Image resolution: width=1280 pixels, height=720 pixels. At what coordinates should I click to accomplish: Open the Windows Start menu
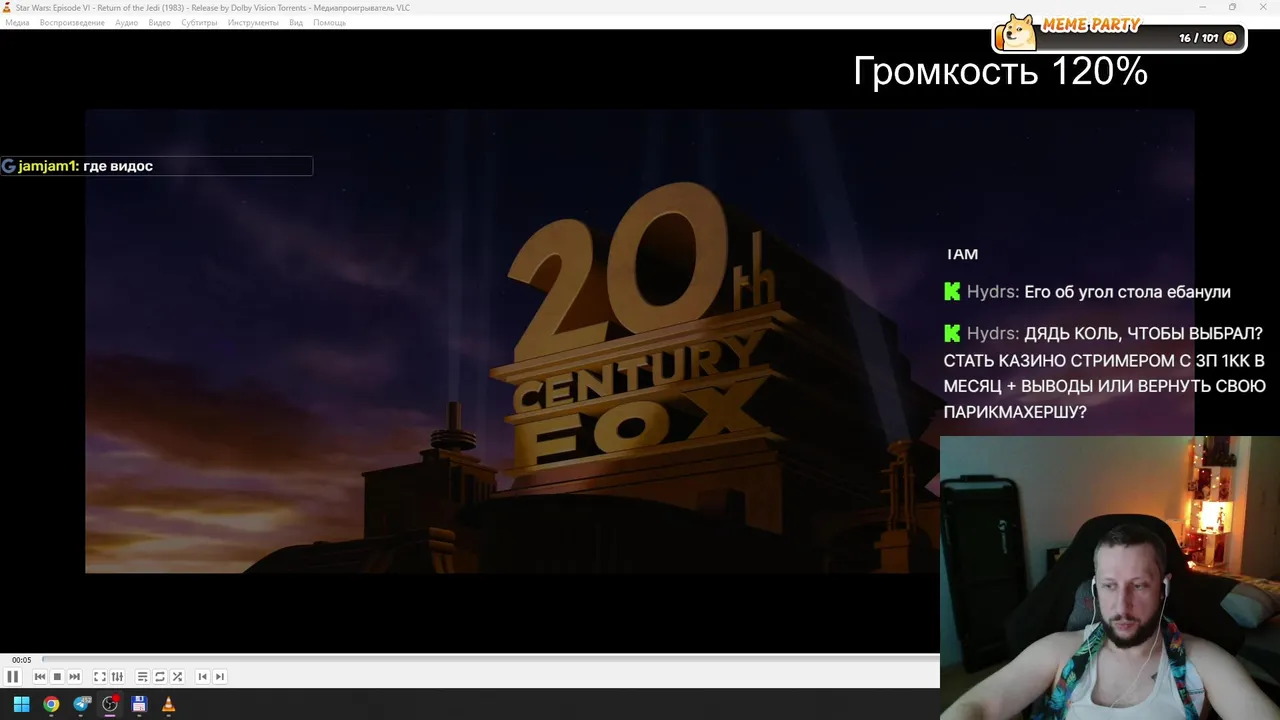click(x=21, y=704)
